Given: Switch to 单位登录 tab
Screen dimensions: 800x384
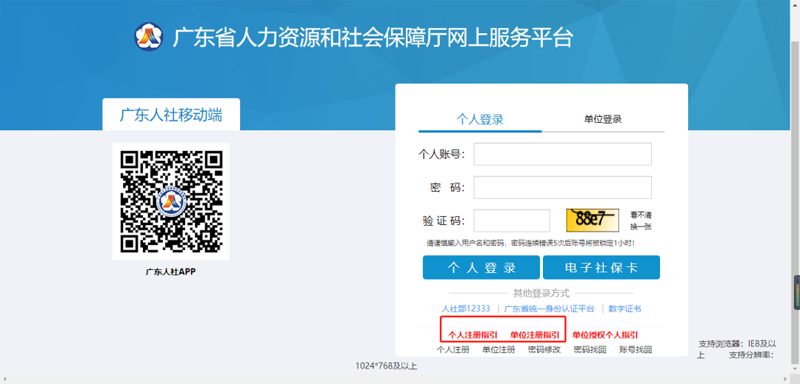Looking at the screenshot, I should pyautogui.click(x=603, y=119).
